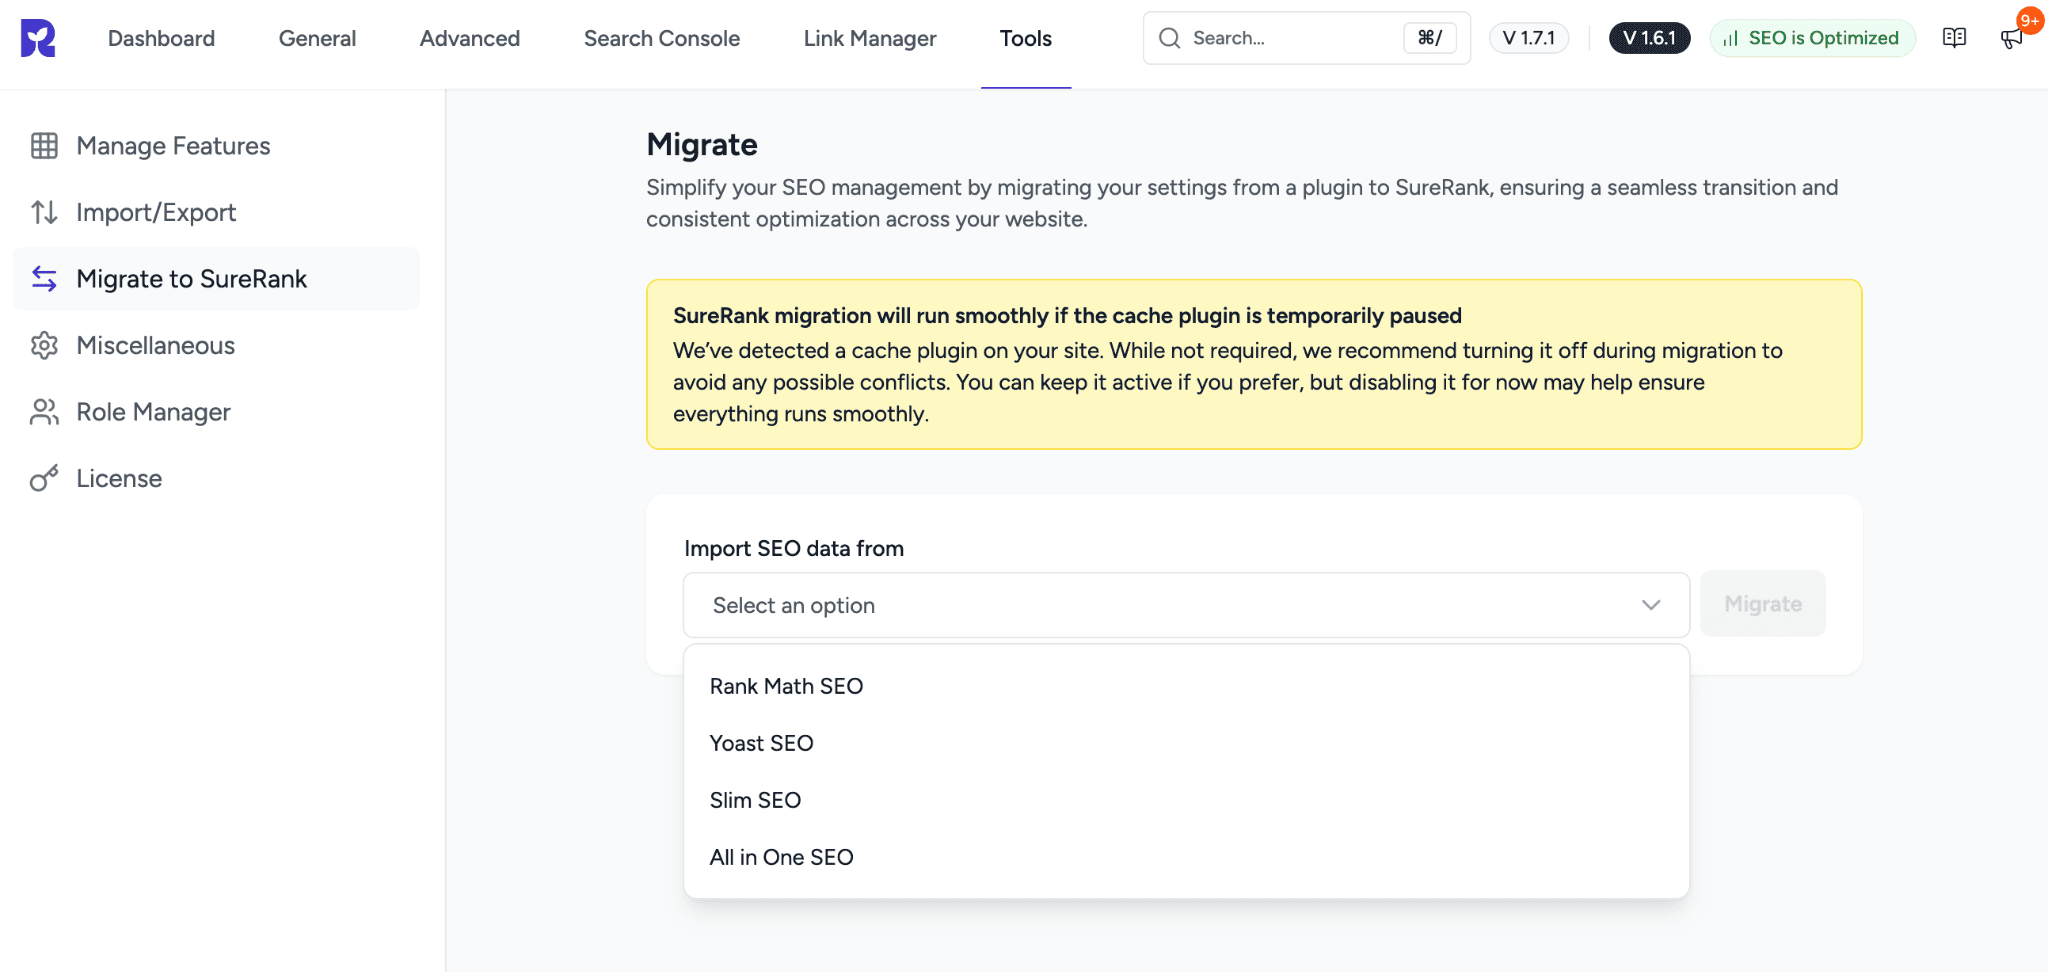
Task: Click the SEO is Optimized status badge
Action: point(1812,38)
